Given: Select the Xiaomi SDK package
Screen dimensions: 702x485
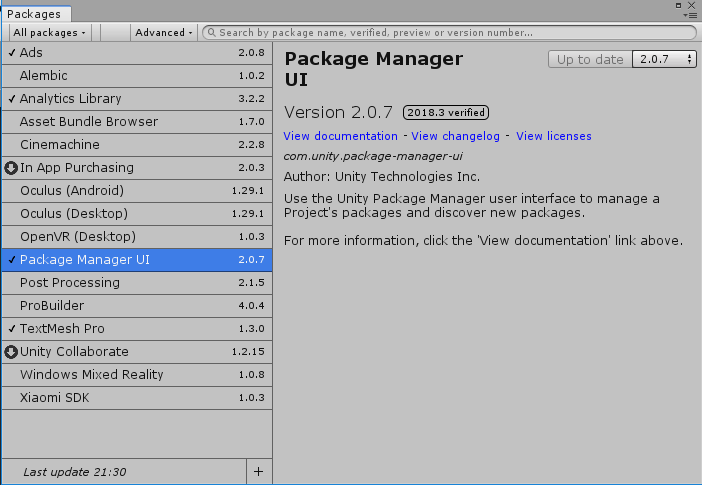Looking at the screenshot, I should pyautogui.click(x=137, y=398).
